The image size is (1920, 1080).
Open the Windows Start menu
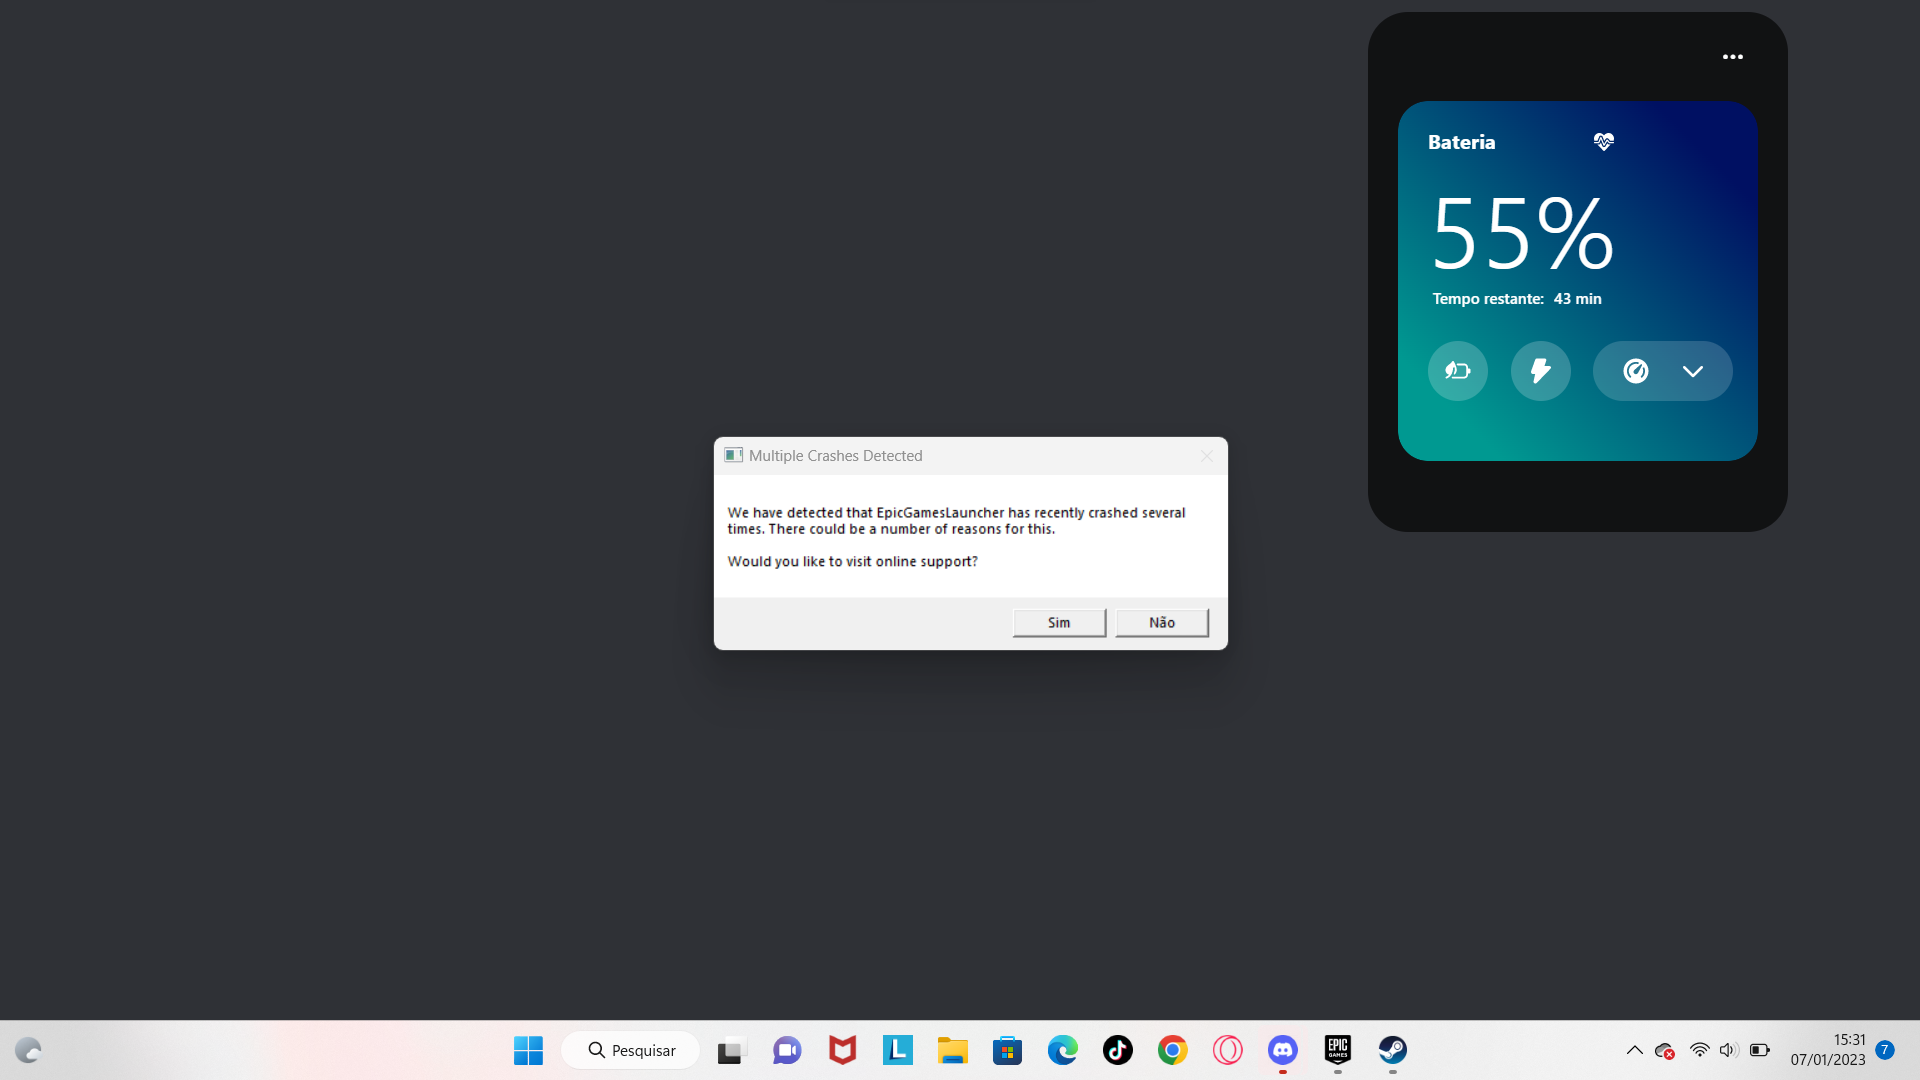pyautogui.click(x=528, y=1050)
